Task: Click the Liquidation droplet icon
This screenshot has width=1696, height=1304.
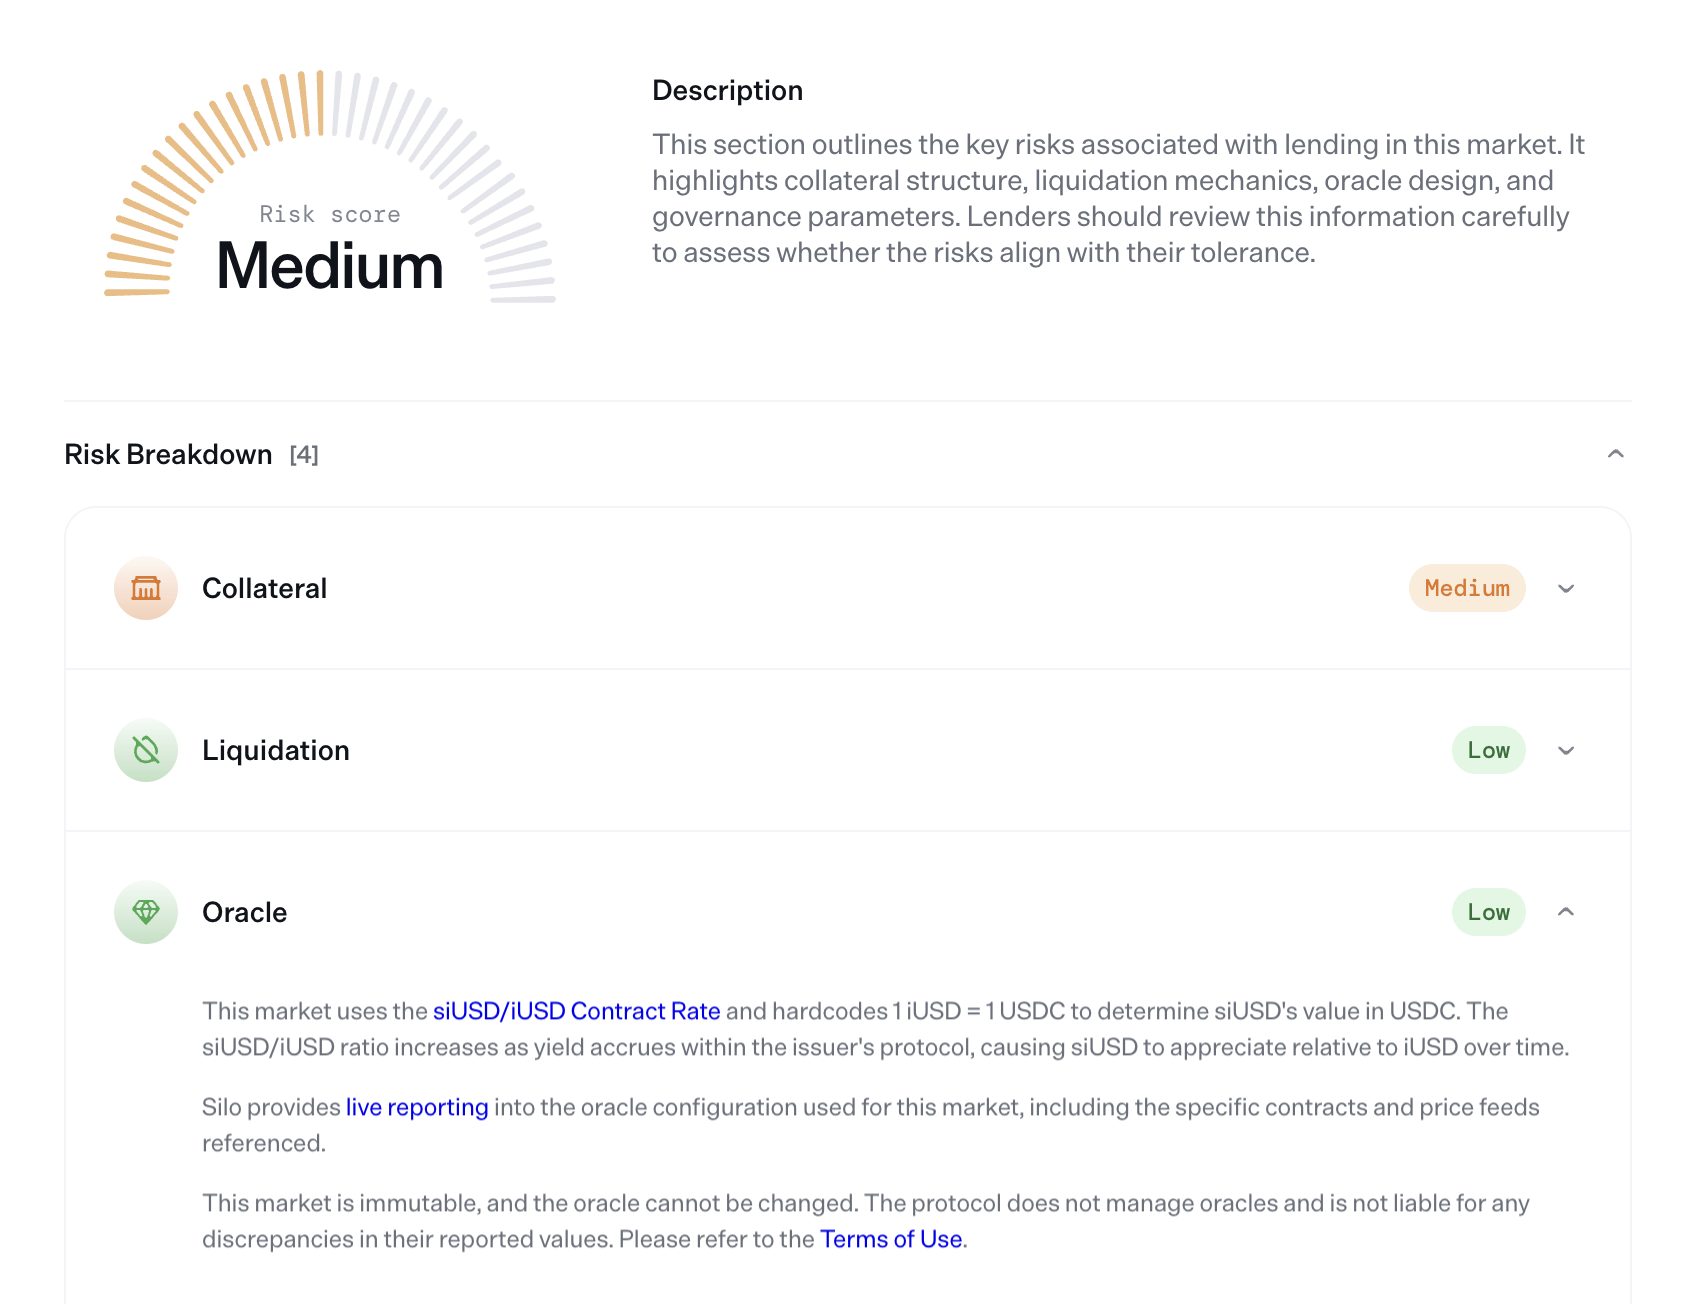Action: click(x=146, y=750)
